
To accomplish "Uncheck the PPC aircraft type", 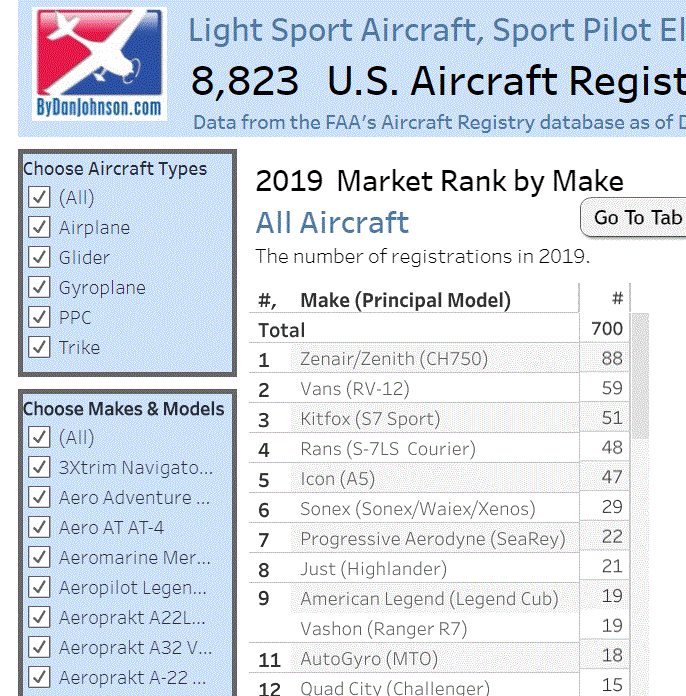I will pyautogui.click(x=39, y=317).
